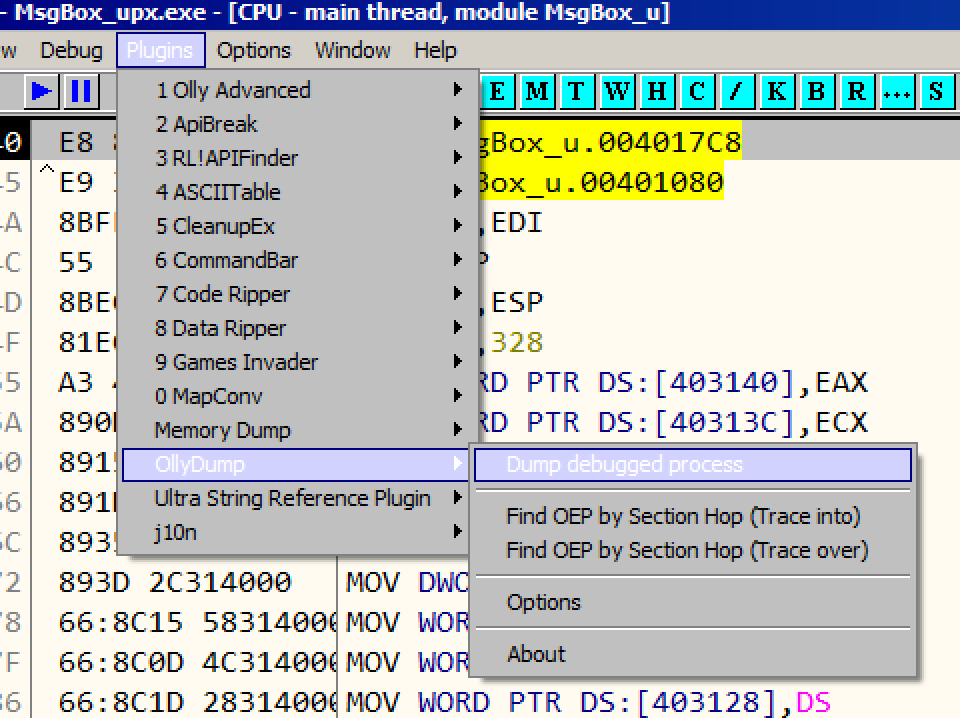The image size is (960, 718).
Task: Click the Pause execution button
Action: pos(81,91)
